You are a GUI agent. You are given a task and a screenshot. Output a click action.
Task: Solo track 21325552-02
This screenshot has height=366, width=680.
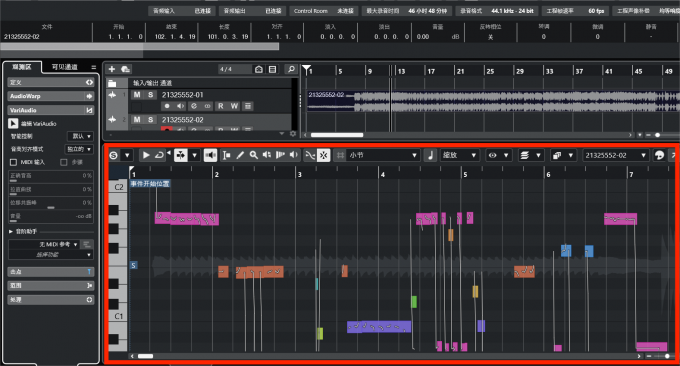click(150, 119)
